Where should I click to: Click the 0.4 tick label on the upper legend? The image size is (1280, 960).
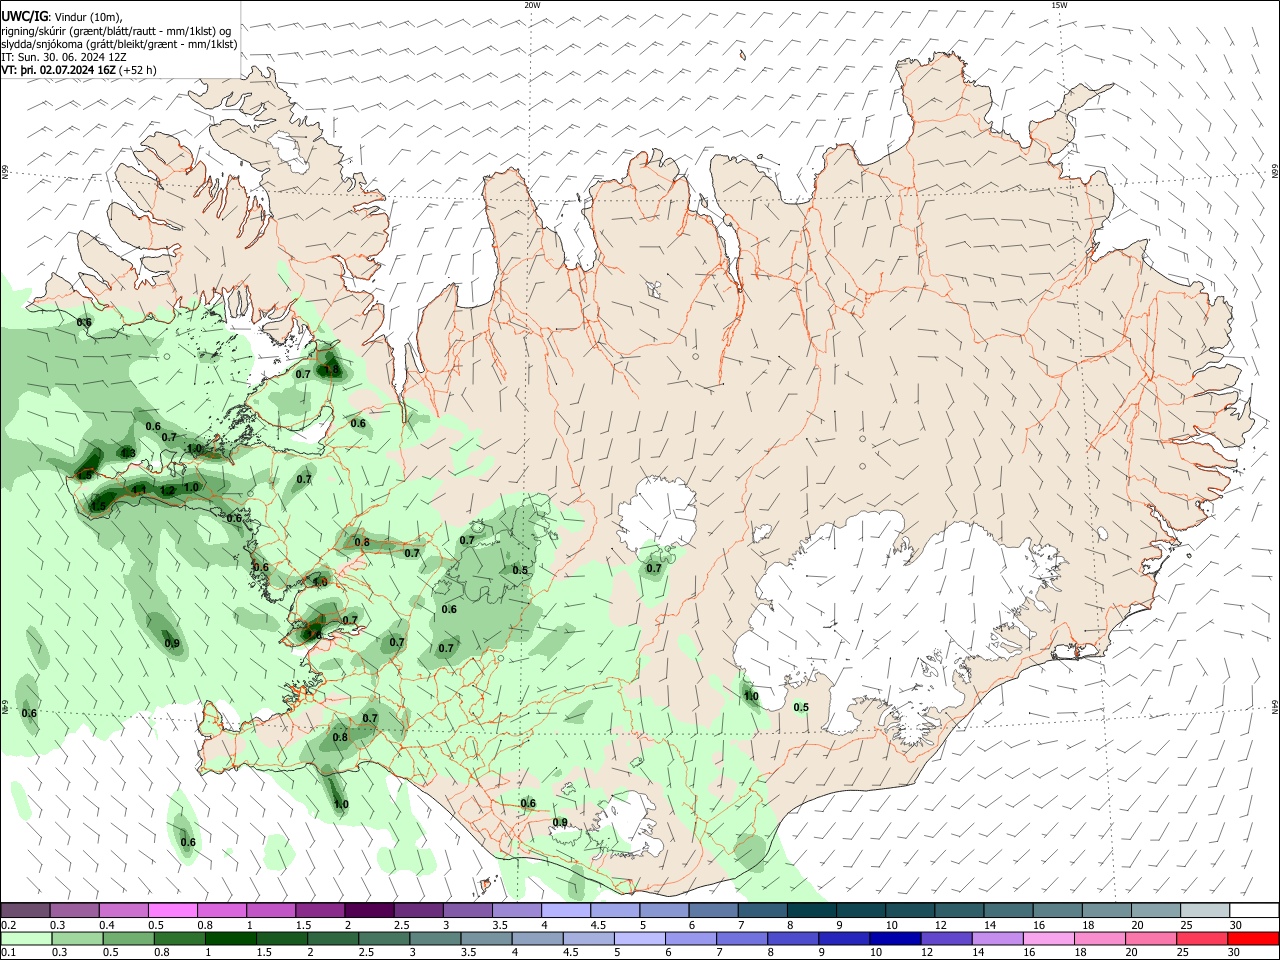(x=107, y=925)
